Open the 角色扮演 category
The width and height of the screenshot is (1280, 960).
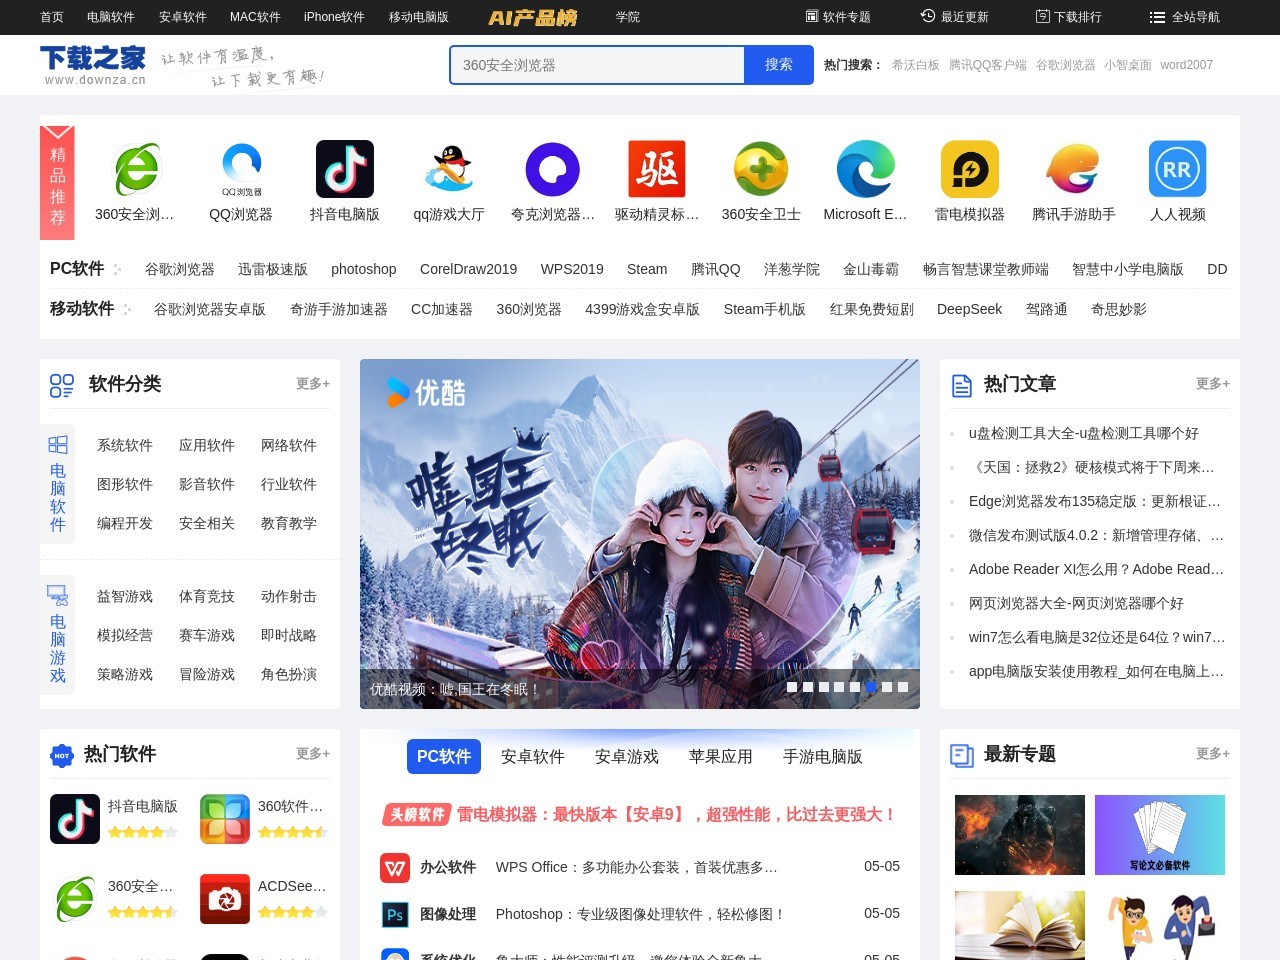tap(289, 674)
